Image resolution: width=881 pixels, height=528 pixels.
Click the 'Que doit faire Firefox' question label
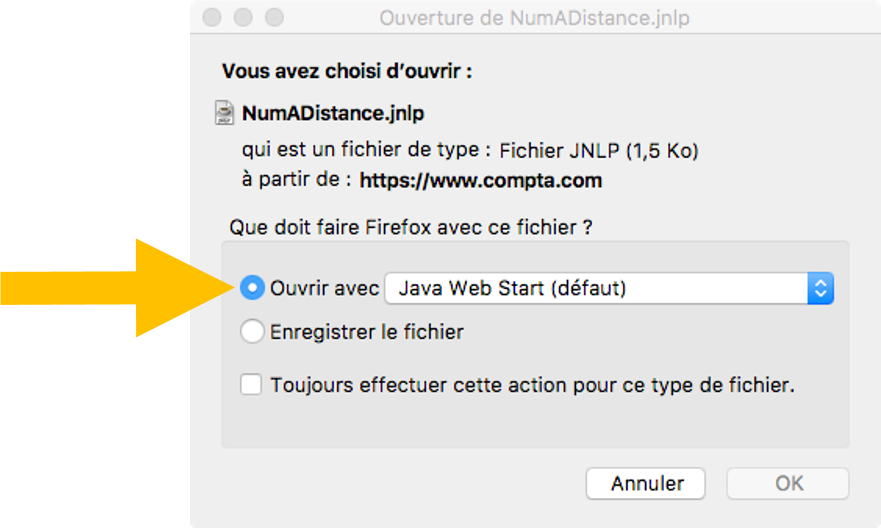click(x=411, y=227)
